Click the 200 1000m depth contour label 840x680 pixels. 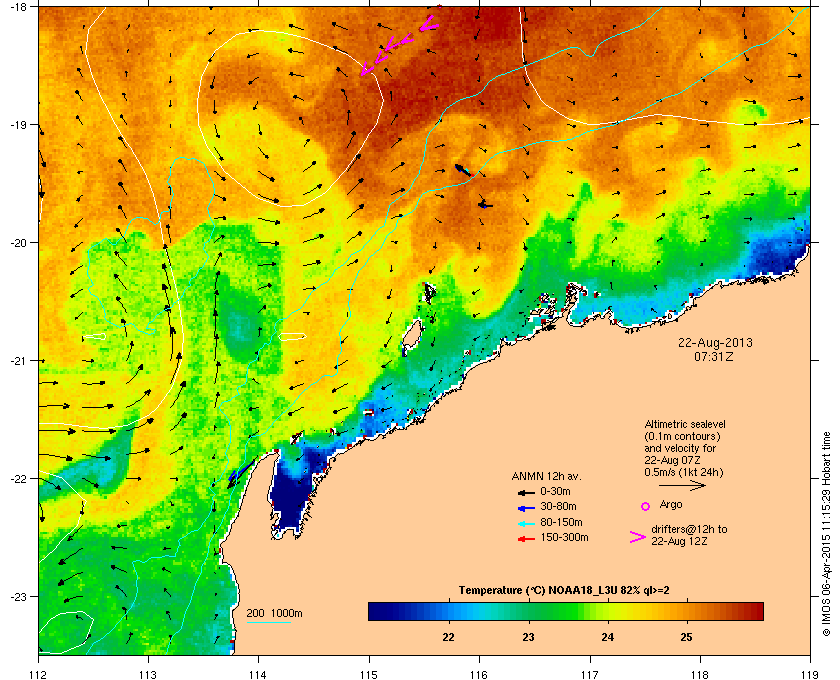pyautogui.click(x=274, y=614)
